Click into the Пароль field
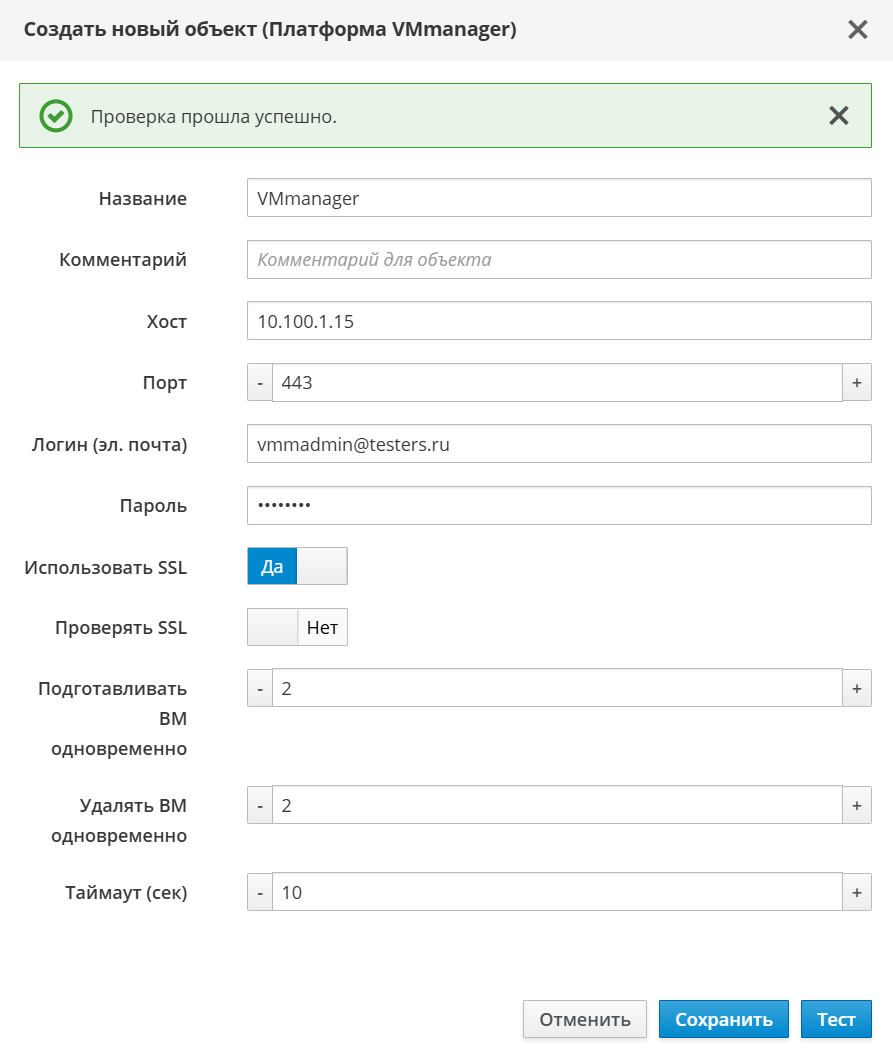 [559, 506]
